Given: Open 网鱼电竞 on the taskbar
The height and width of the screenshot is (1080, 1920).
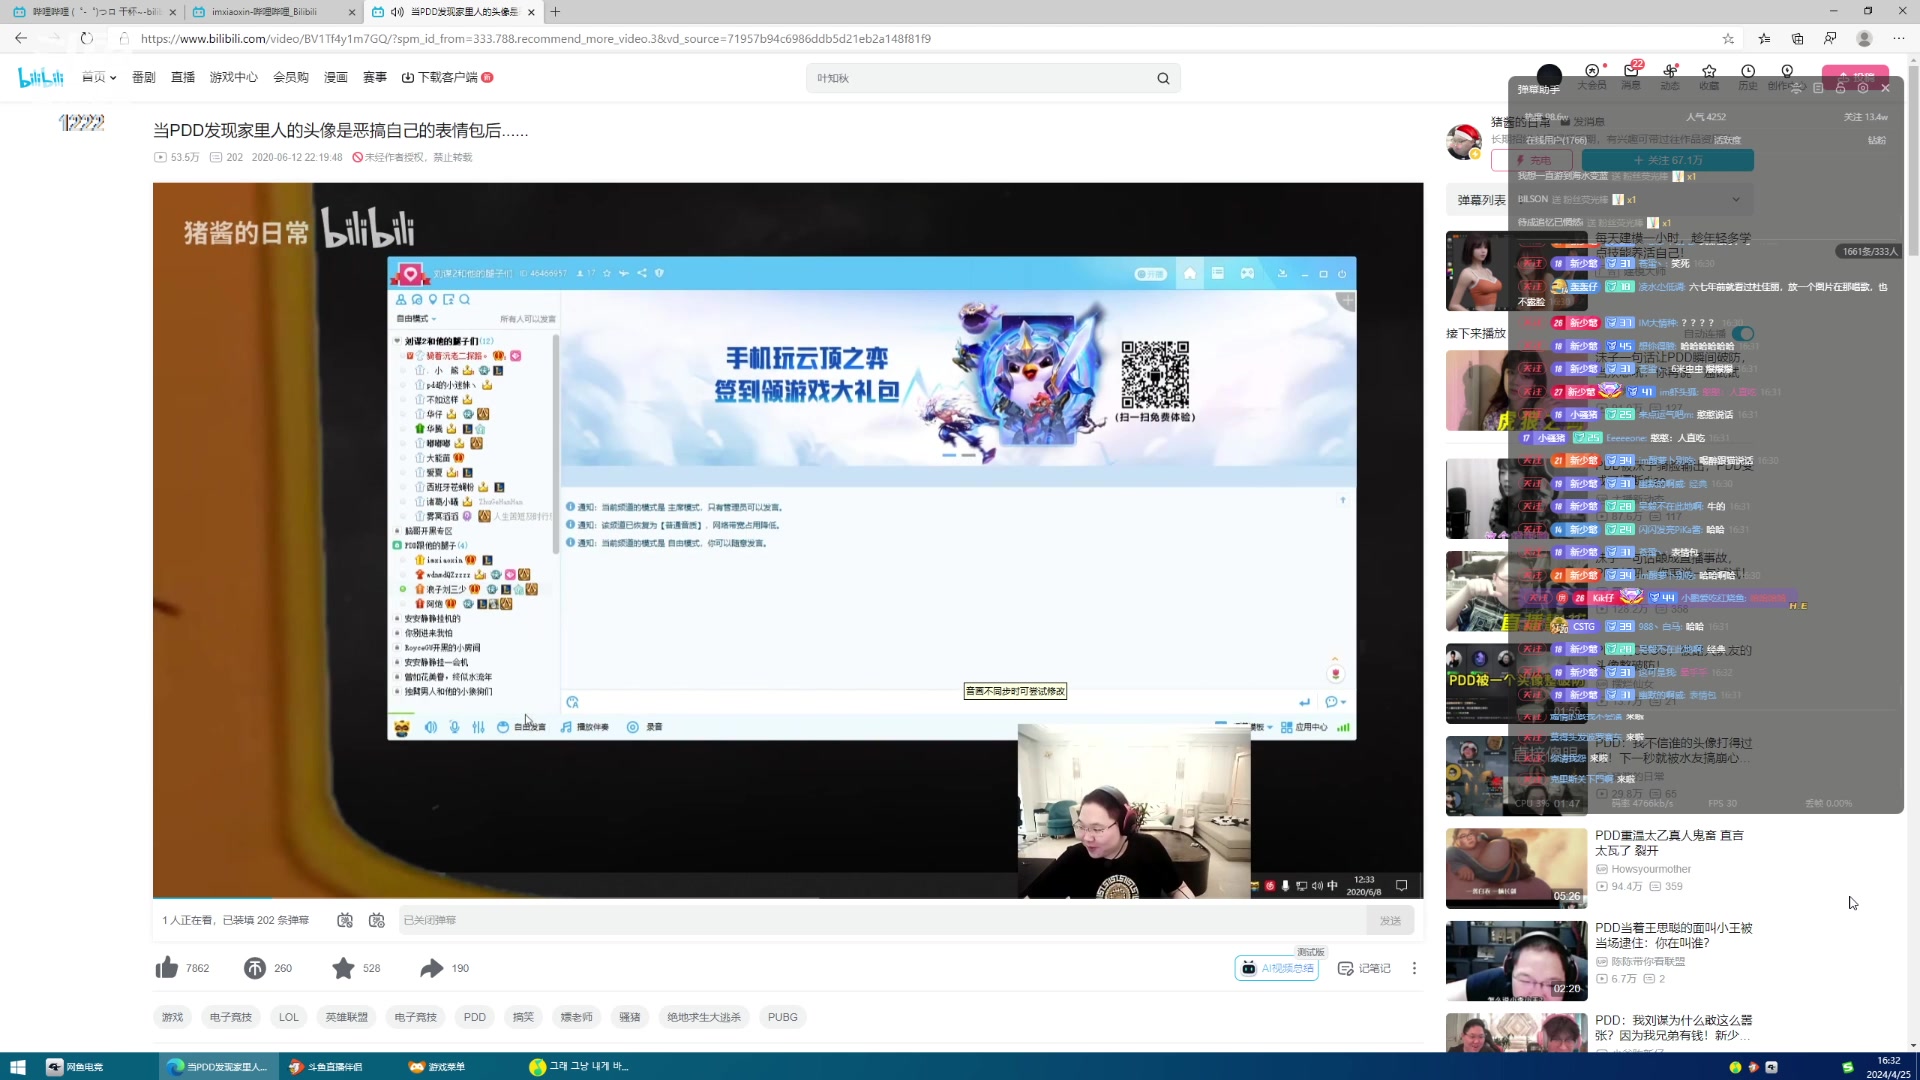Looking at the screenshot, I should 76,1066.
